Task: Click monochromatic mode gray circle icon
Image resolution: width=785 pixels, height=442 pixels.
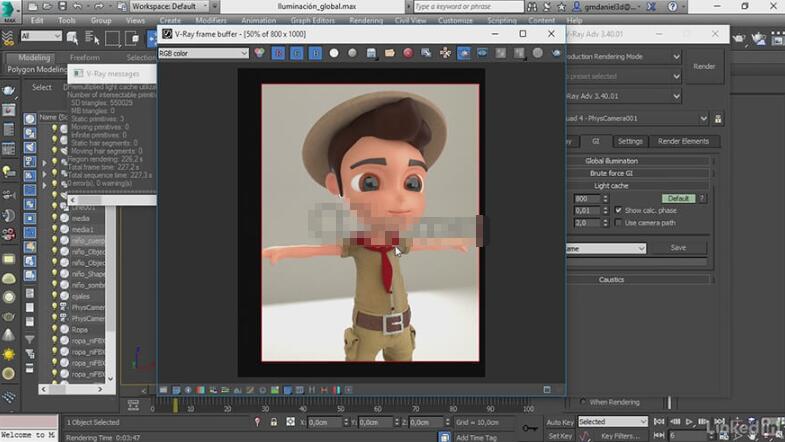Action: 352,53
